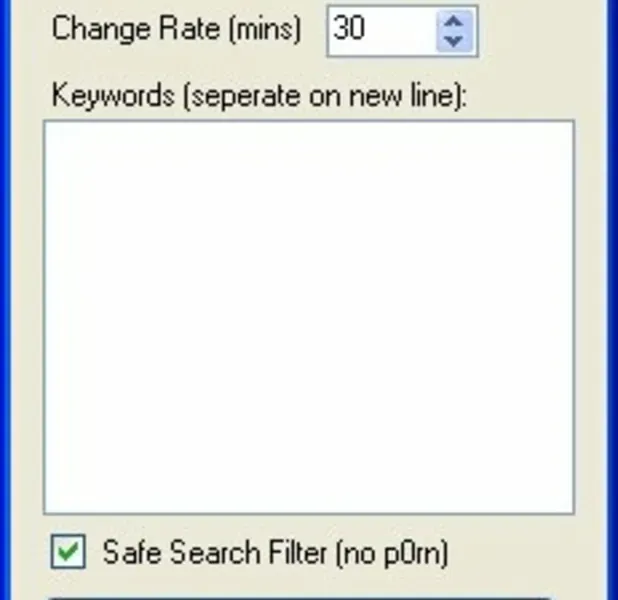The image size is (618, 600).
Task: Click inside the Keywords text box
Action: [308, 316]
